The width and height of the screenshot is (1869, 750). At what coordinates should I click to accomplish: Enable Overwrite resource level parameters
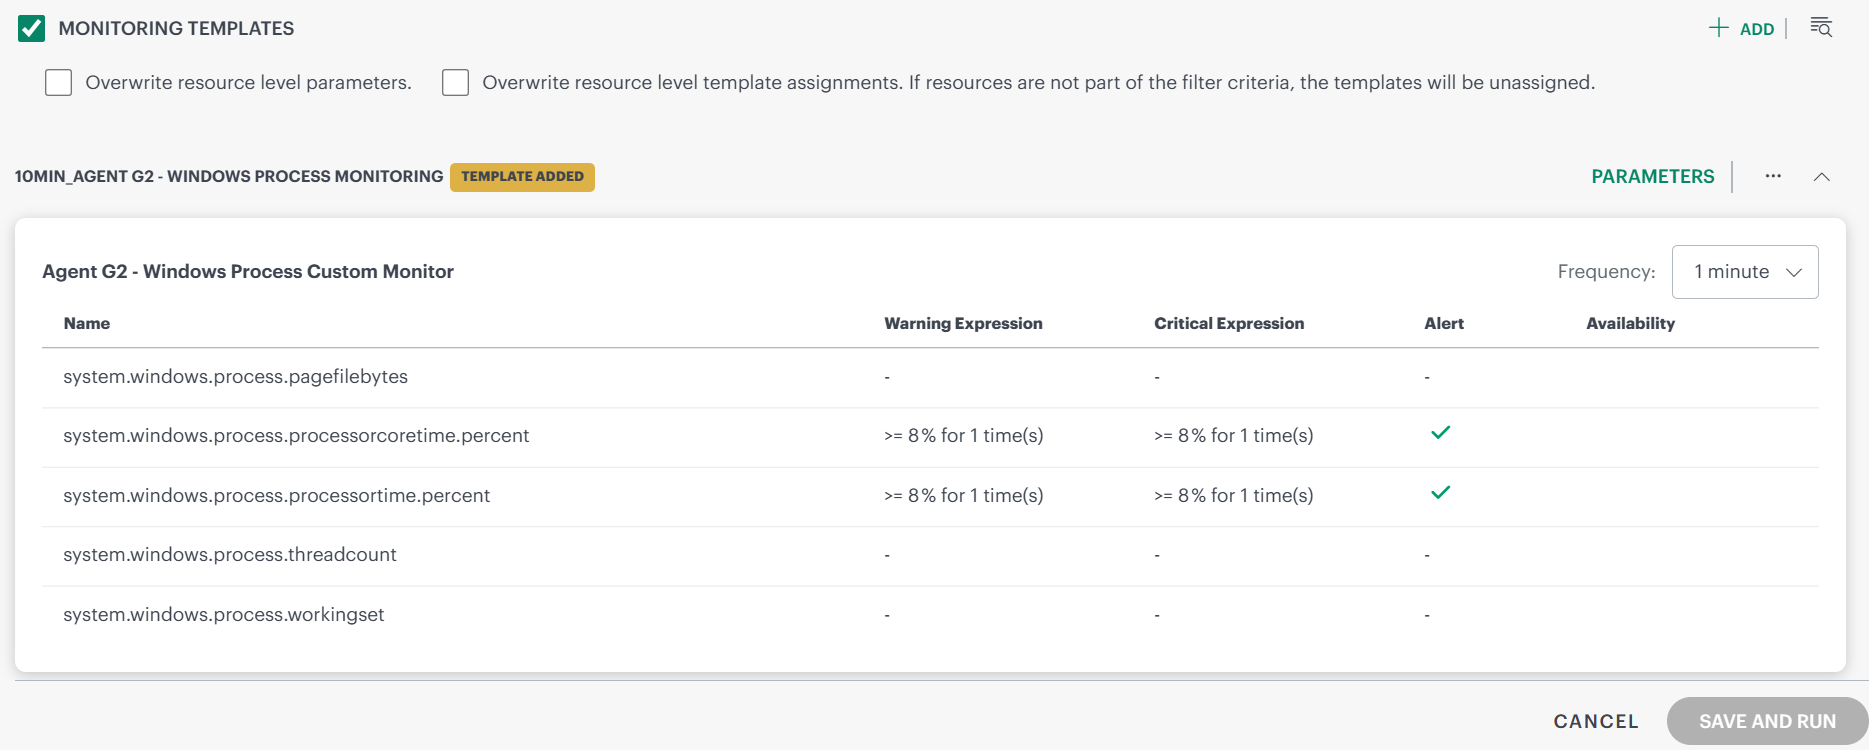(x=59, y=82)
